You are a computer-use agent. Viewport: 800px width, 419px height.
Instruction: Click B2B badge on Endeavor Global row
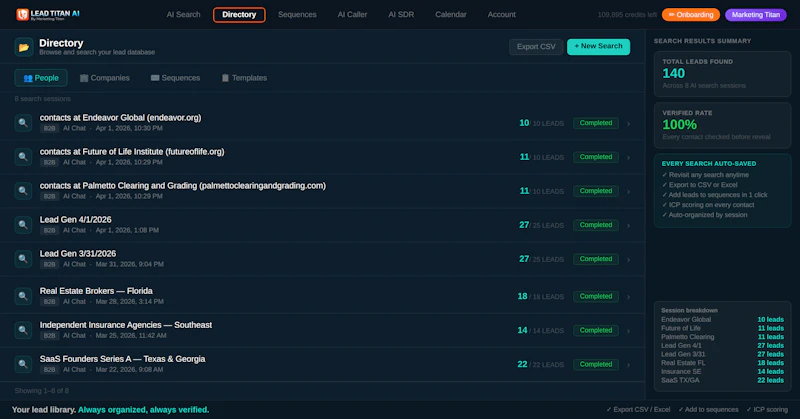point(49,129)
